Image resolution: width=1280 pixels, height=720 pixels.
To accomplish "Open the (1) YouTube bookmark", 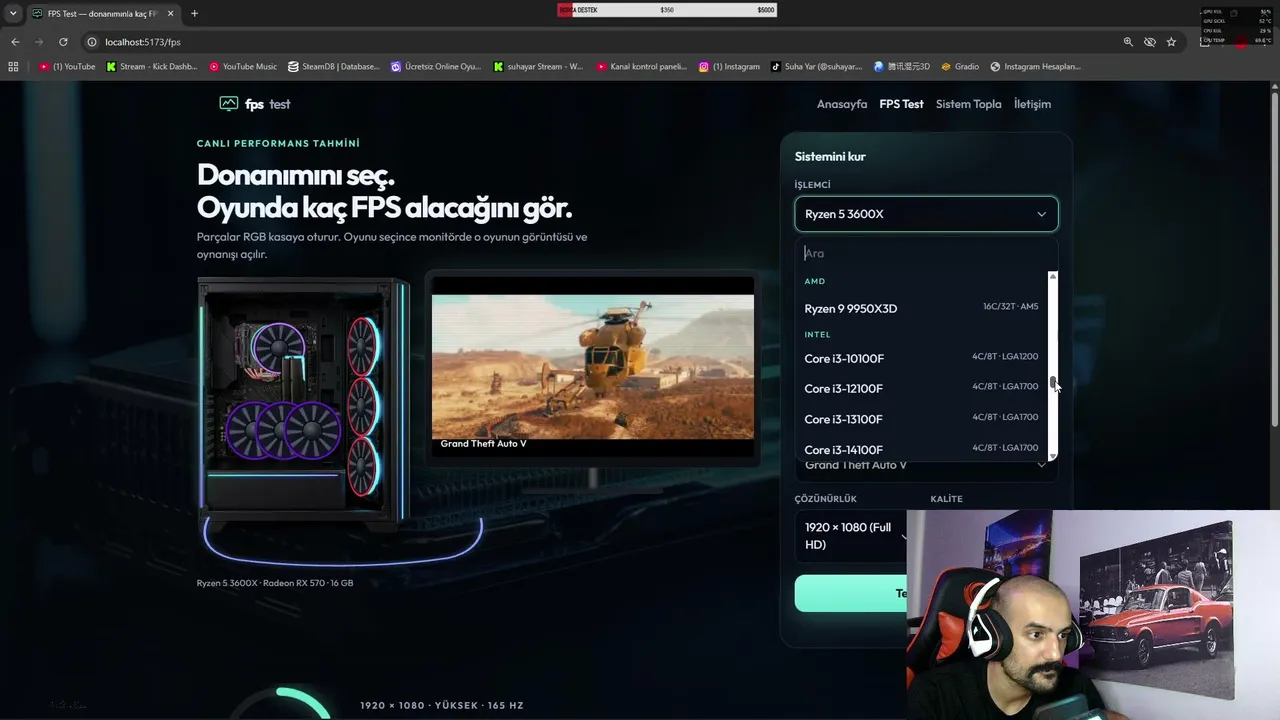I will [67, 67].
